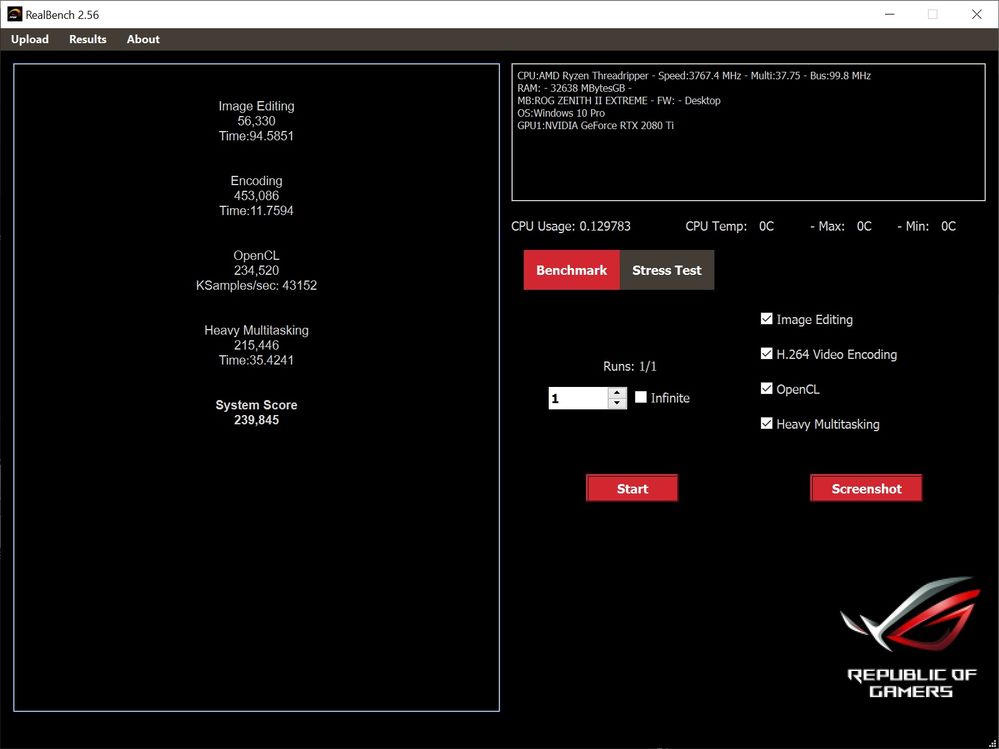Click the System Score value 239,845

[x=256, y=420]
